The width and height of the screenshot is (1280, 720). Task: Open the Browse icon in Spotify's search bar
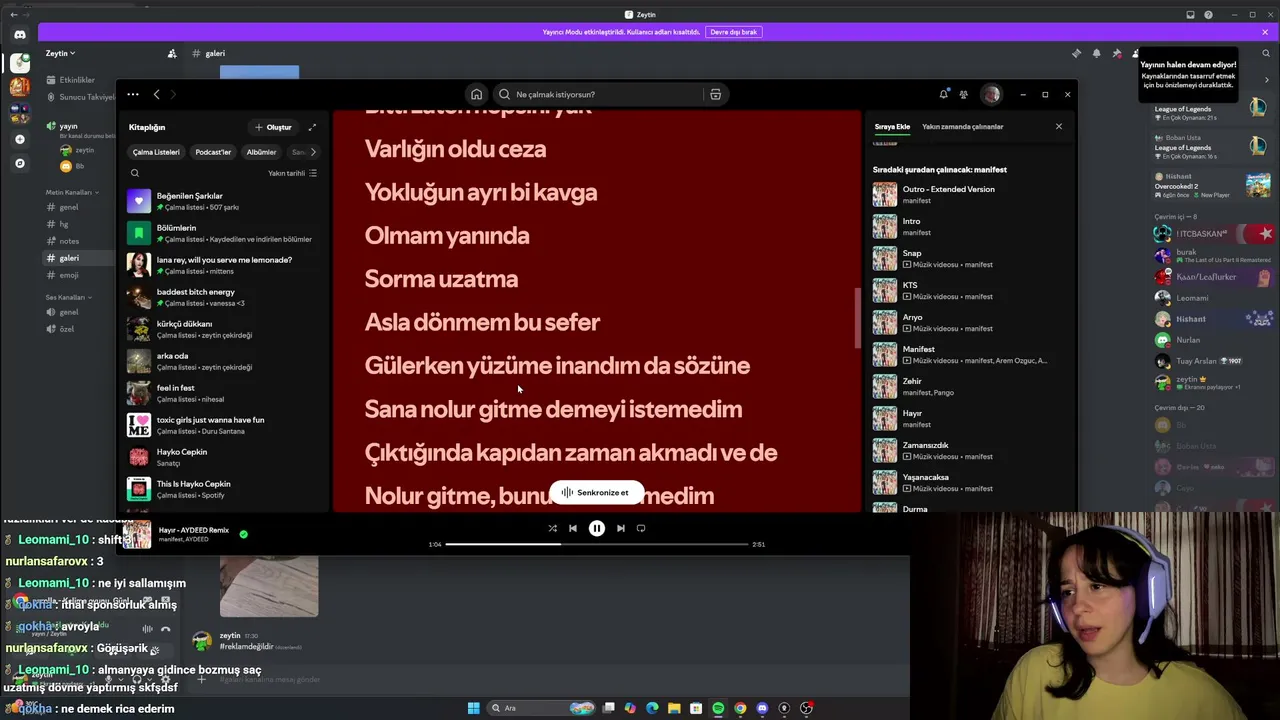(715, 94)
